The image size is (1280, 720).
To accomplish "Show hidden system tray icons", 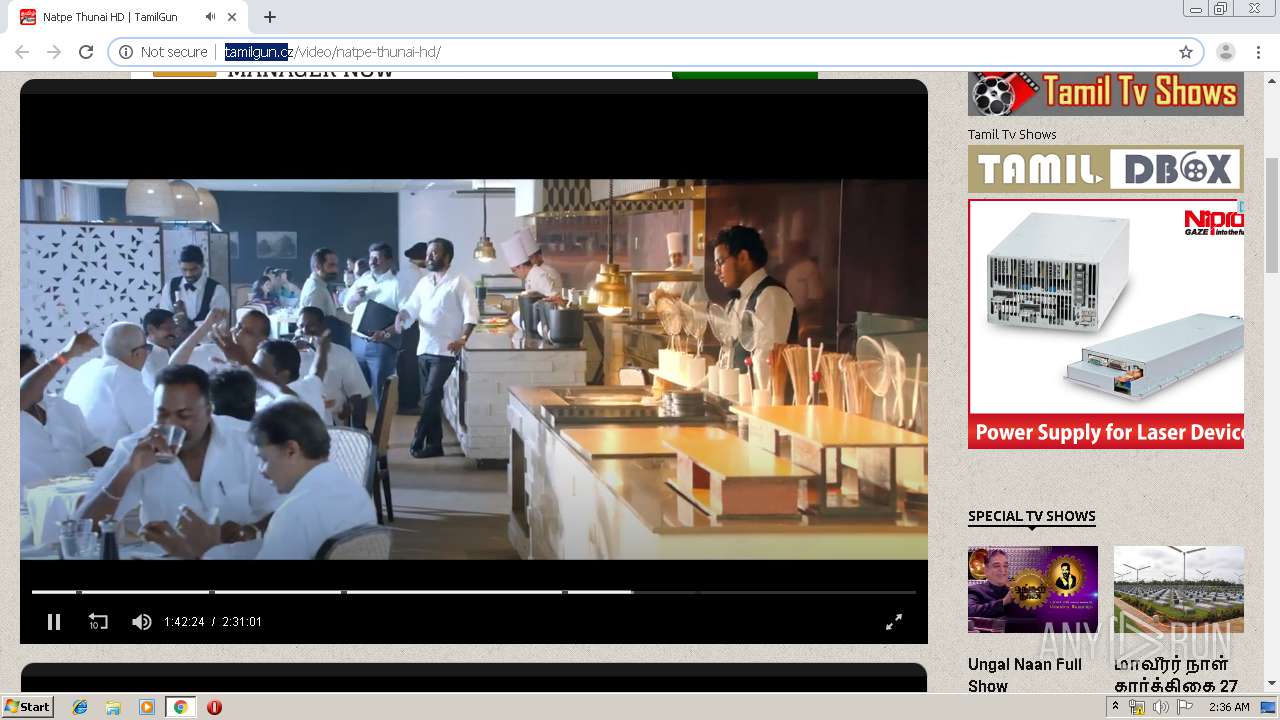I will 1116,706.
